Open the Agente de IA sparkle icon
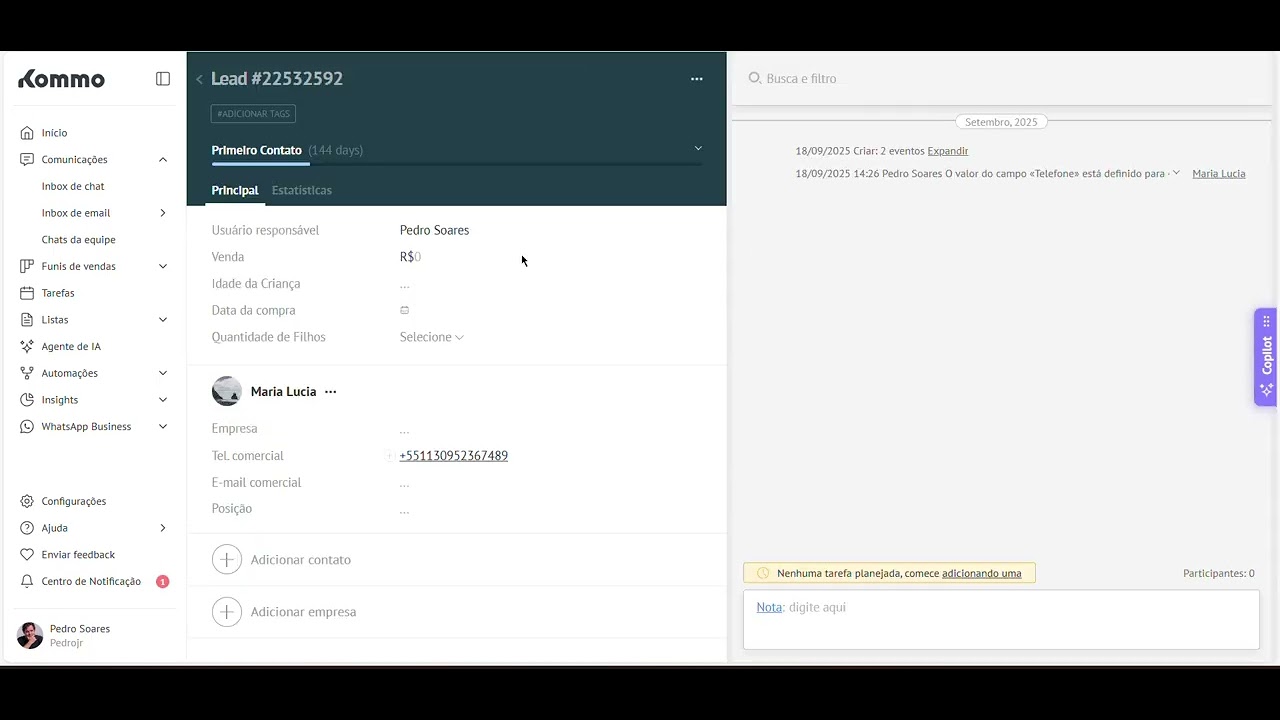This screenshot has width=1280, height=720. tap(27, 346)
